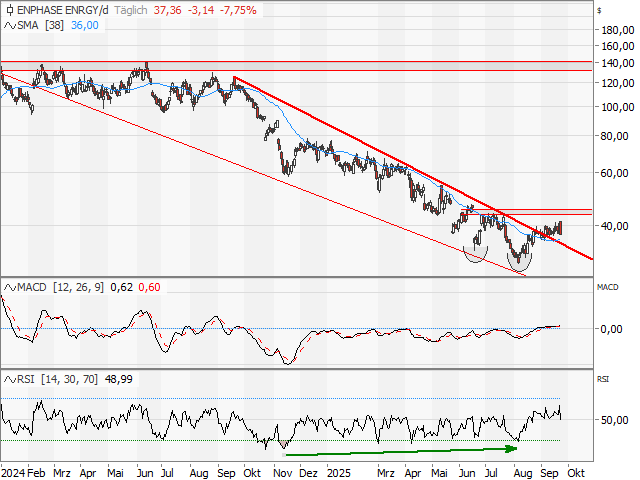Click the 80,00 price axis label
Screen dimensions: 640x480
tap(614, 136)
